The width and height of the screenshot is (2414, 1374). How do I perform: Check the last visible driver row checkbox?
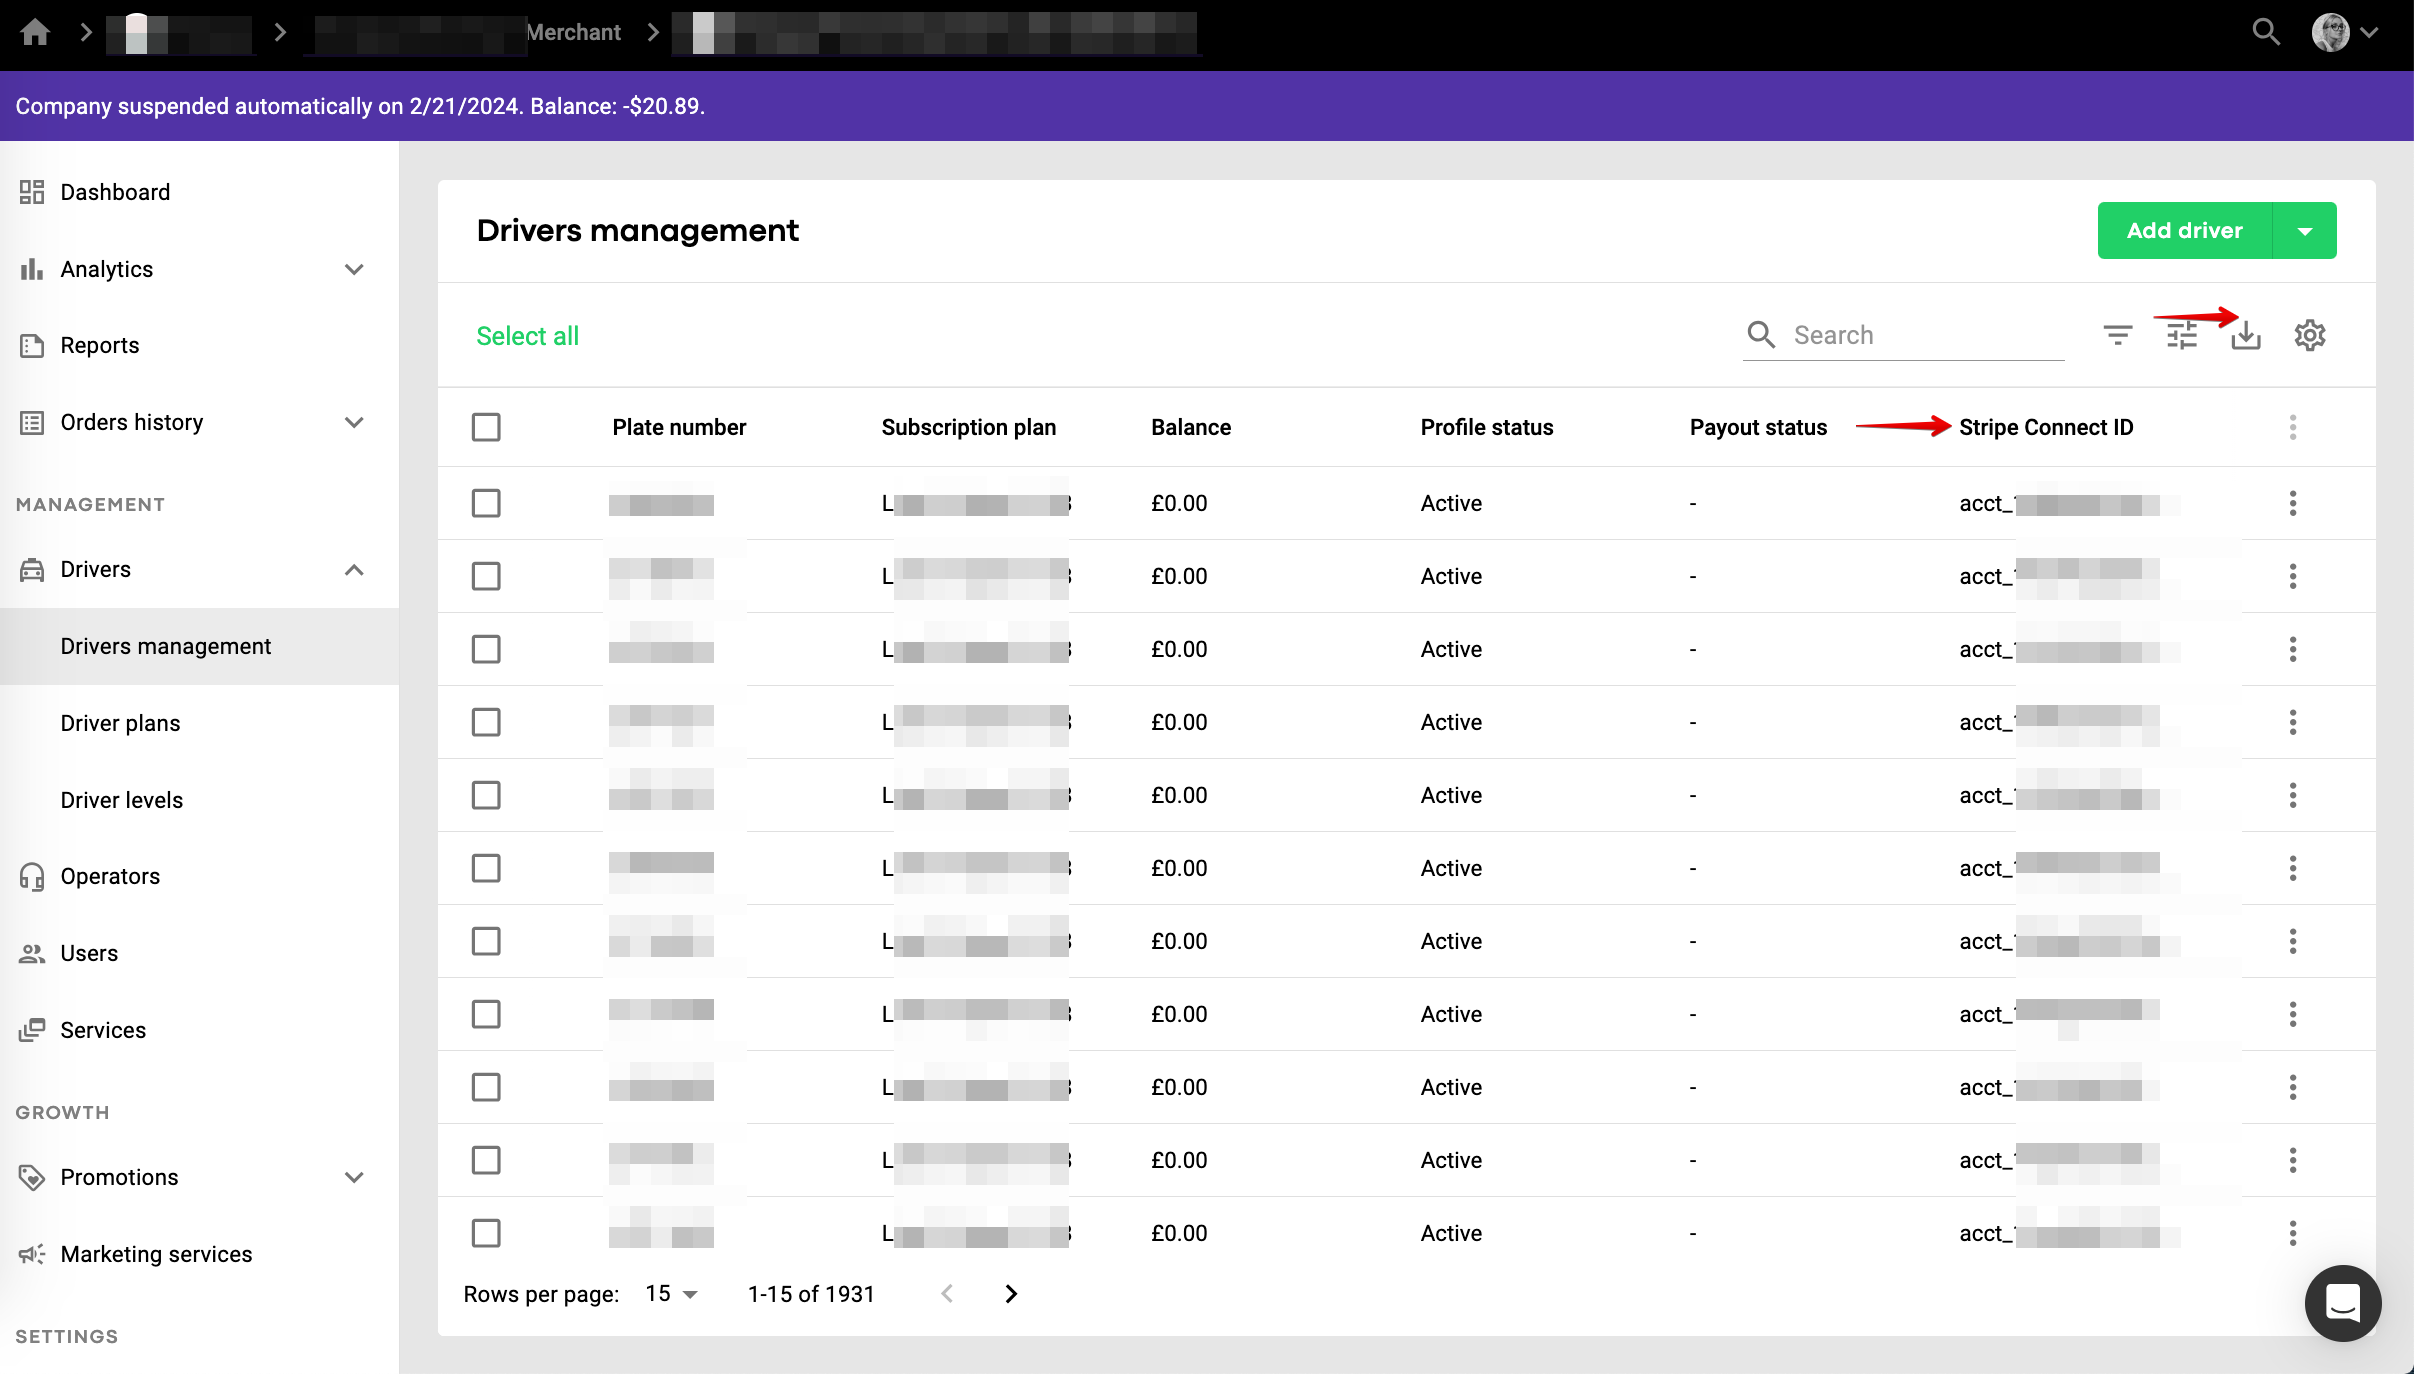coord(486,1233)
